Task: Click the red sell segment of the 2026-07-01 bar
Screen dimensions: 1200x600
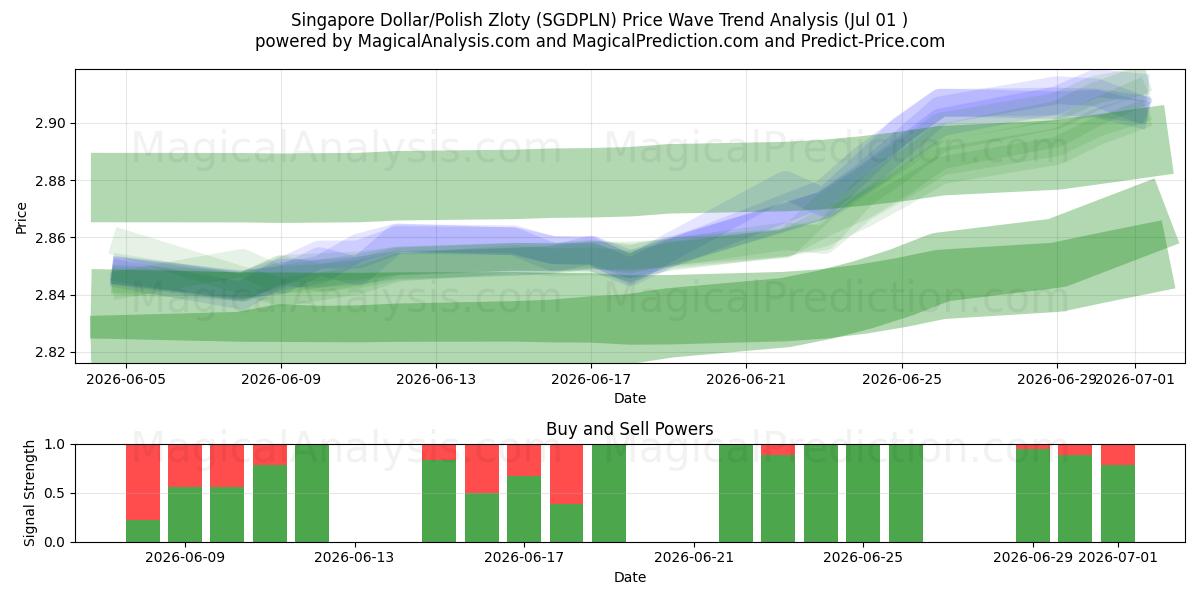Action: tap(1117, 454)
